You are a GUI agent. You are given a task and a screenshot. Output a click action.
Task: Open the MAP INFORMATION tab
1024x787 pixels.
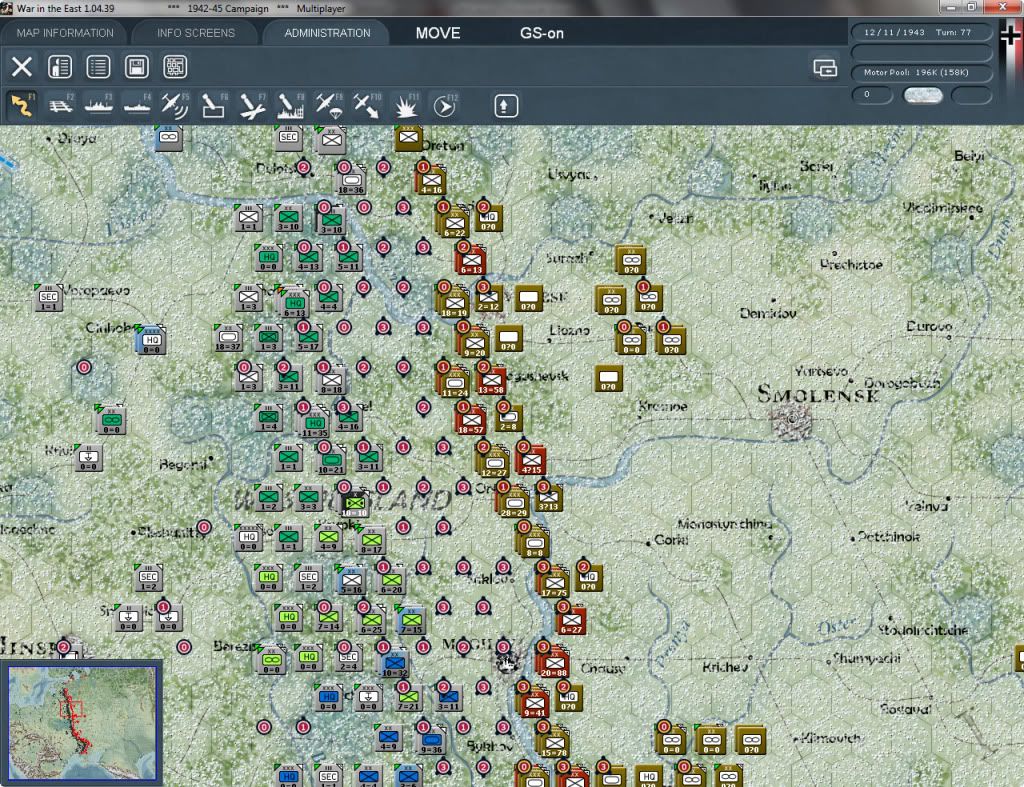click(x=65, y=33)
